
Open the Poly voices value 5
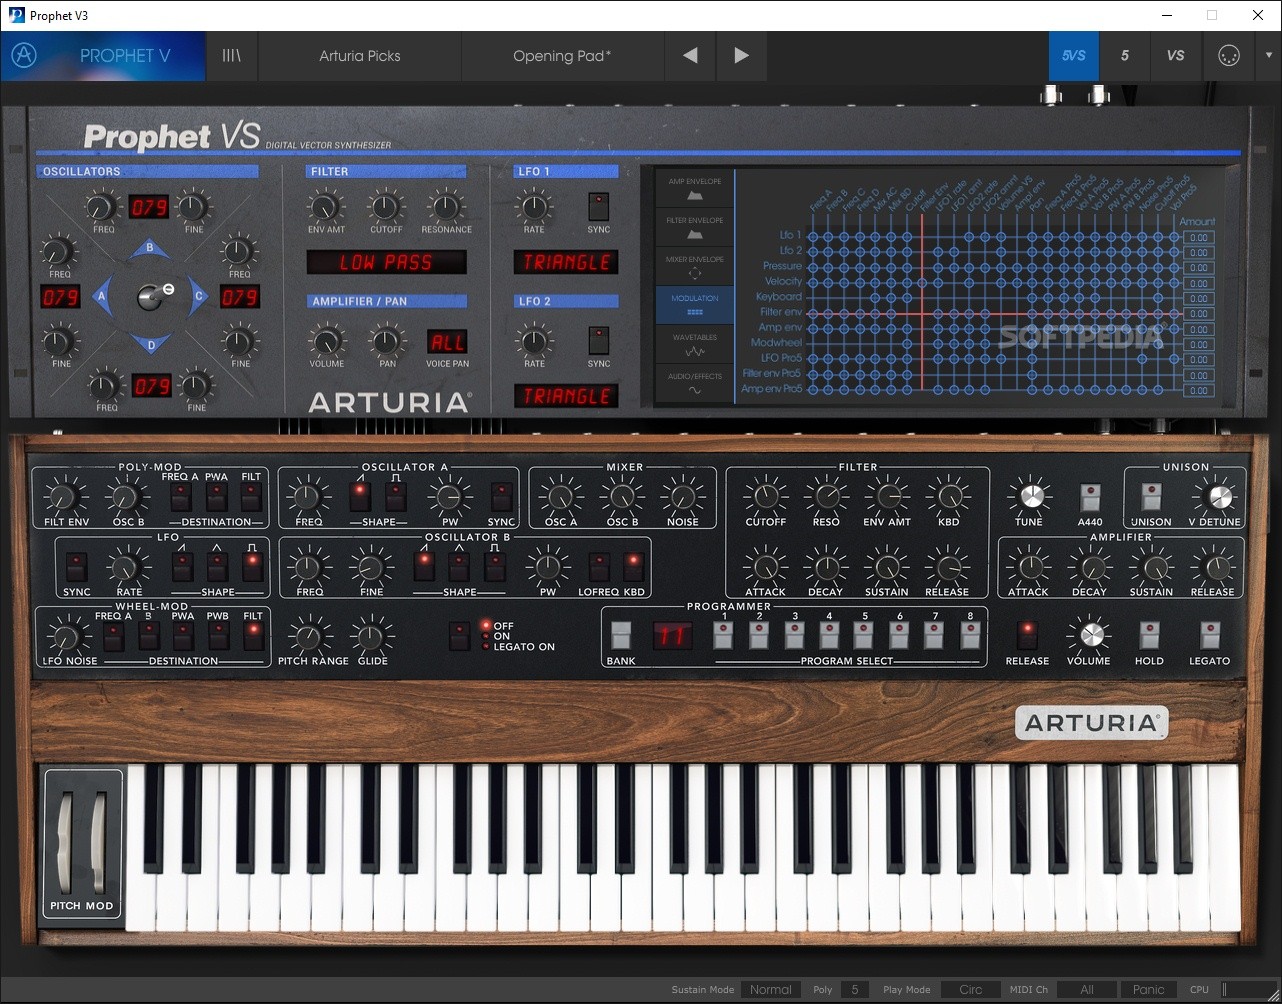[854, 989]
